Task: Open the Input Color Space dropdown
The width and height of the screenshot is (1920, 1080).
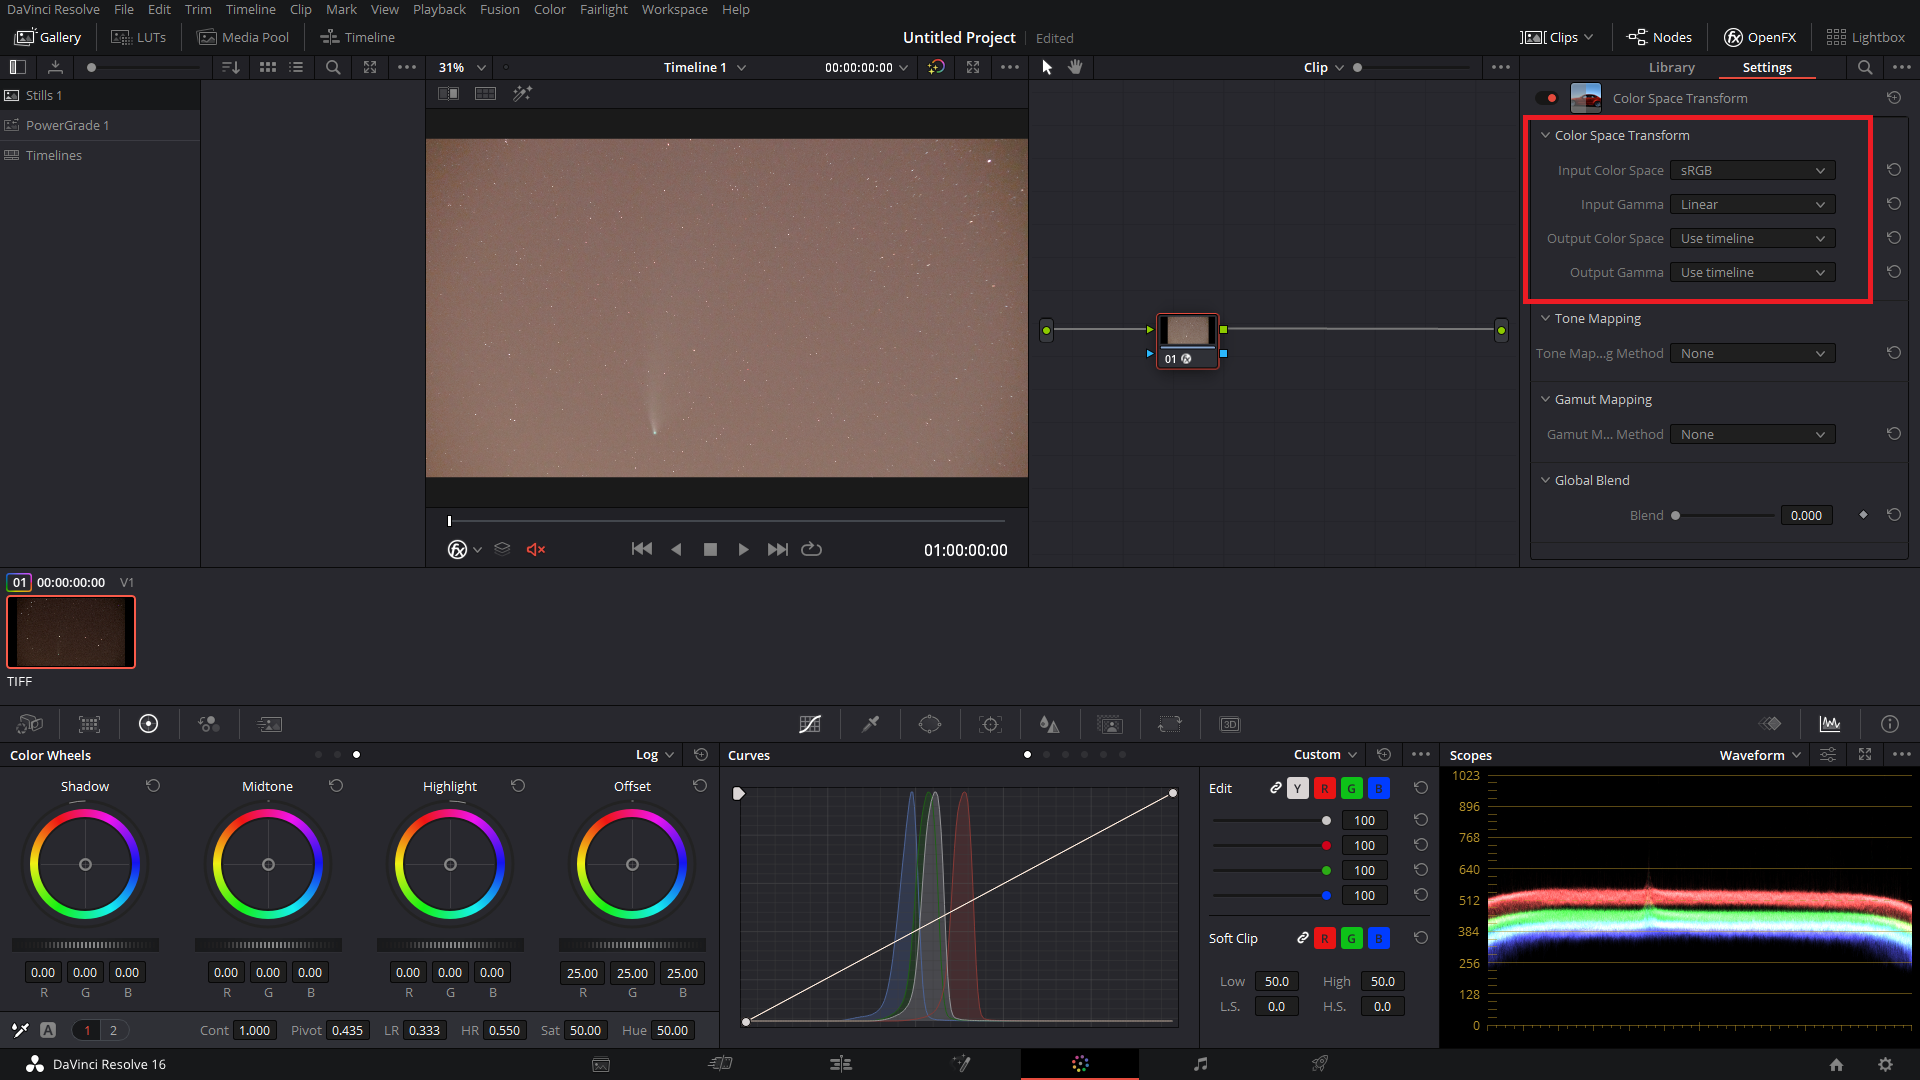Action: tap(1752, 170)
